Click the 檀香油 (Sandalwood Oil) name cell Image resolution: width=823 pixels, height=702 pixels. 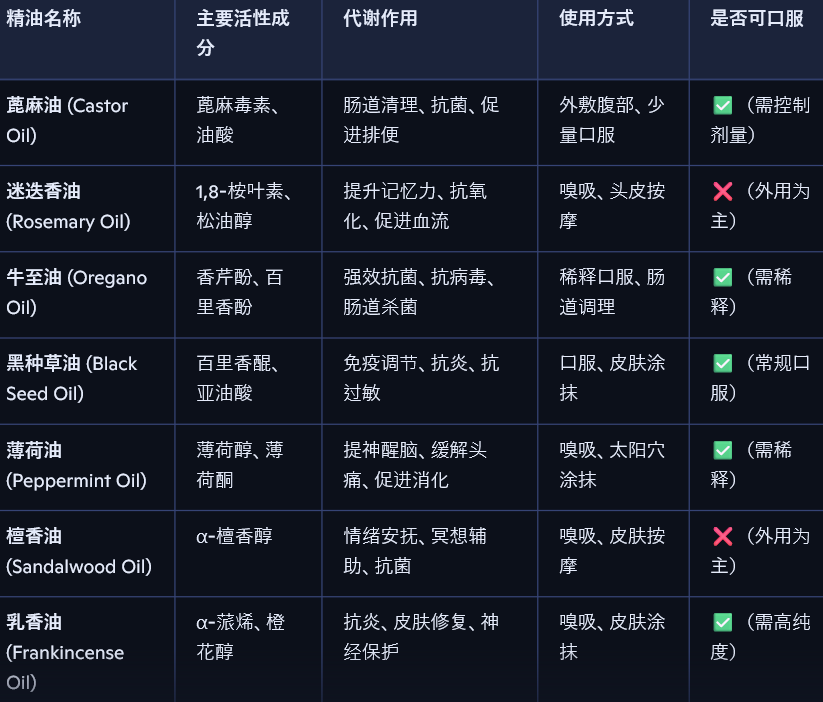coord(78,551)
